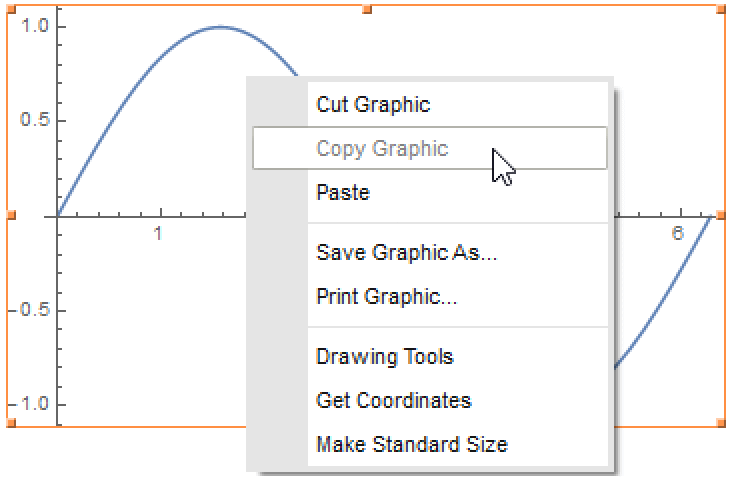
Task: Click top-center orange resize handle
Action: click(367, 9)
